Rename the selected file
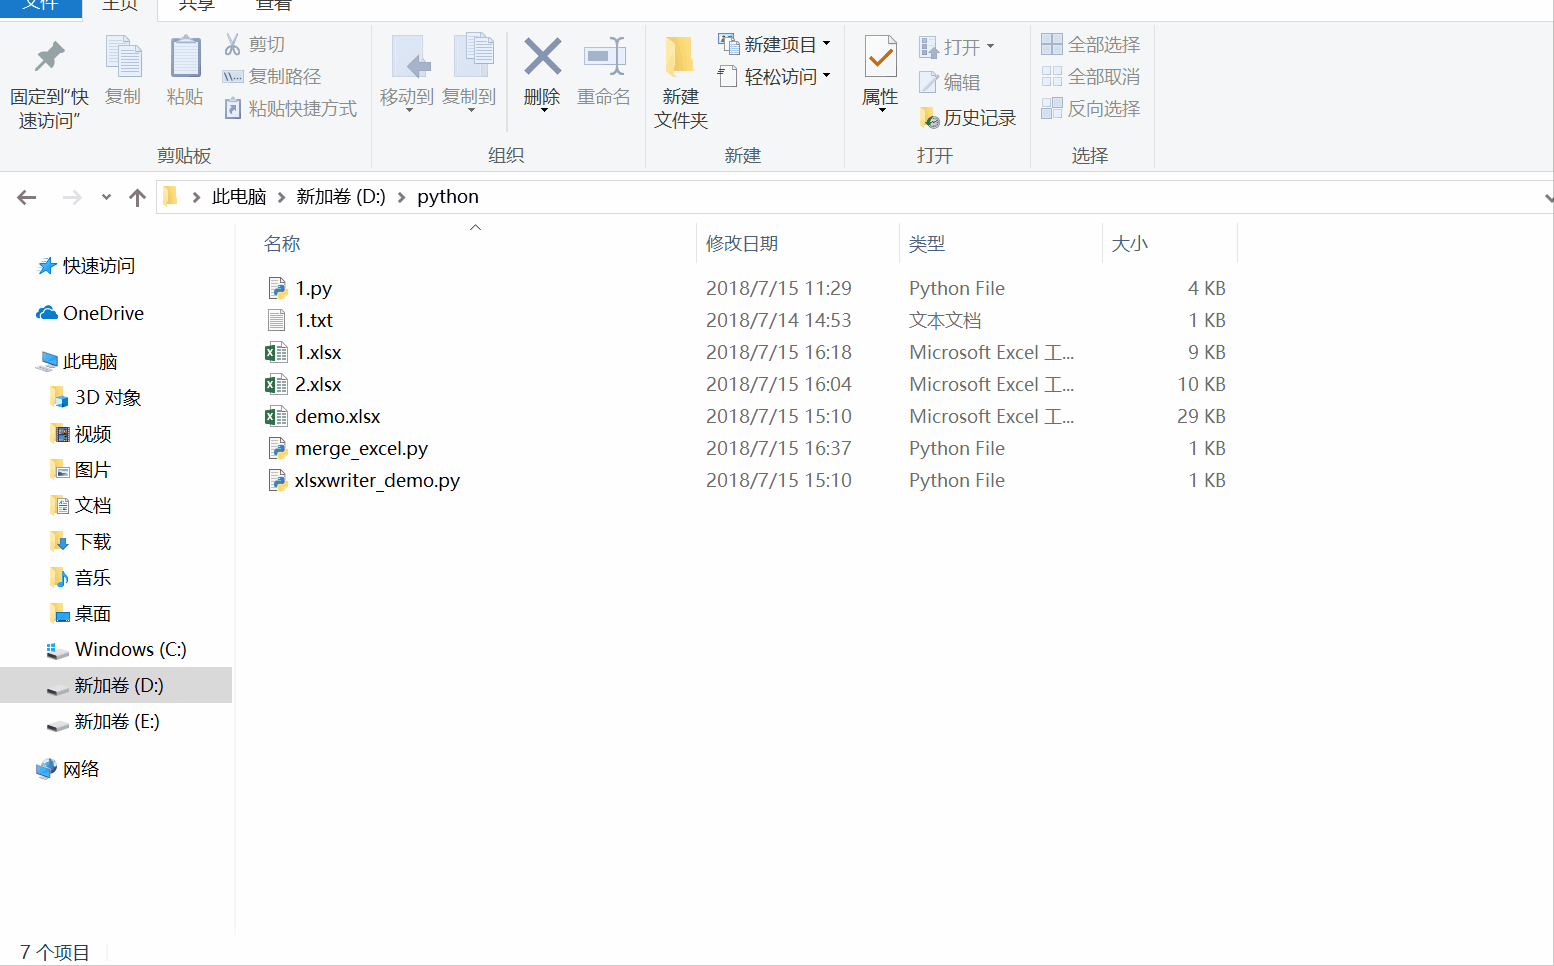Viewport: 1554px width, 966px height. click(604, 70)
